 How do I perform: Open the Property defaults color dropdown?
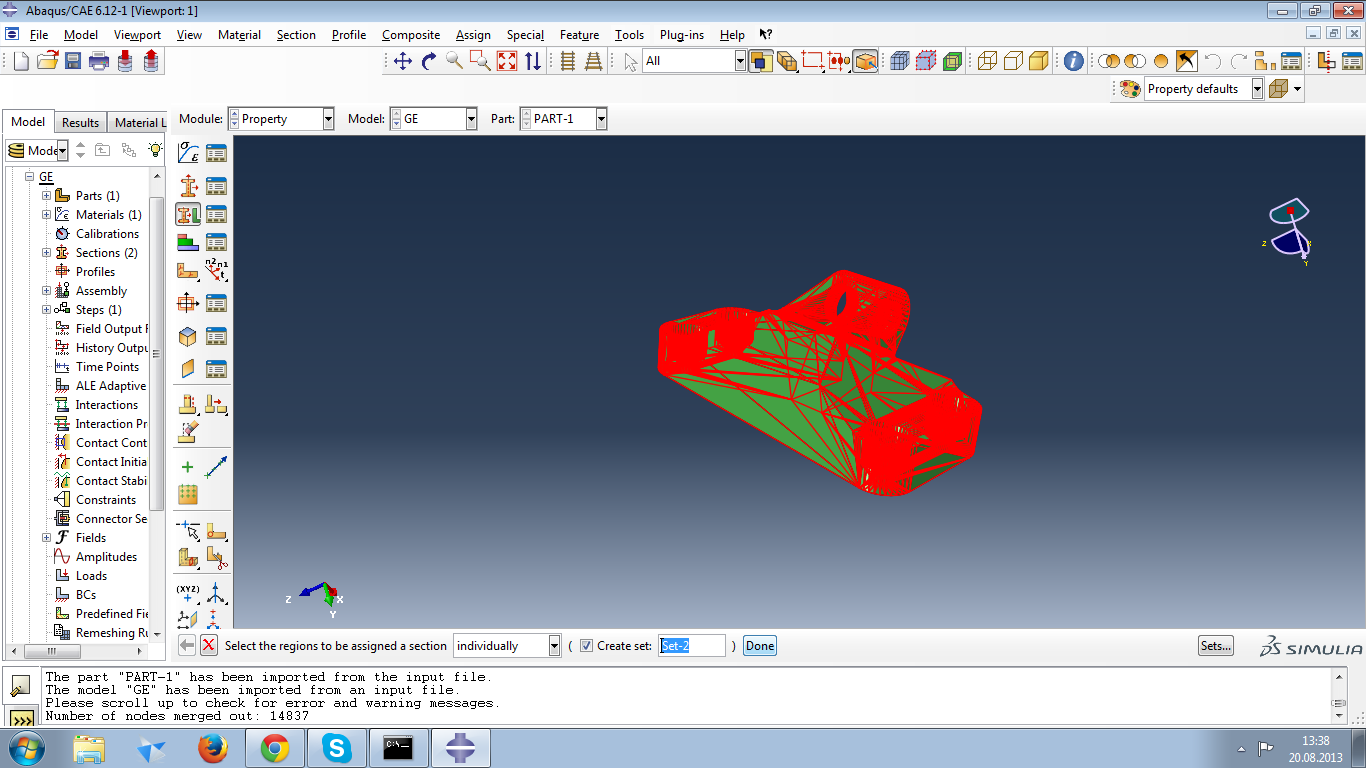tap(1257, 89)
